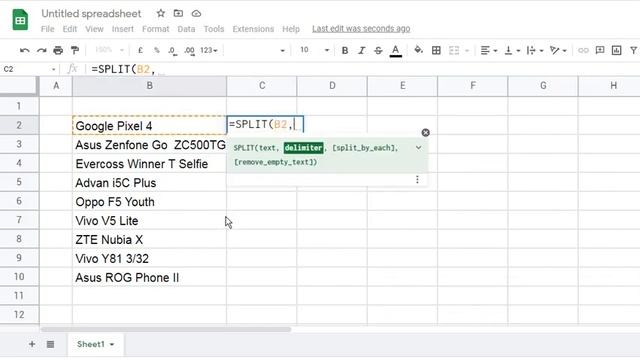This screenshot has height=360, width=640.
Task: Click the Insert chart icon
Action: (616, 50)
